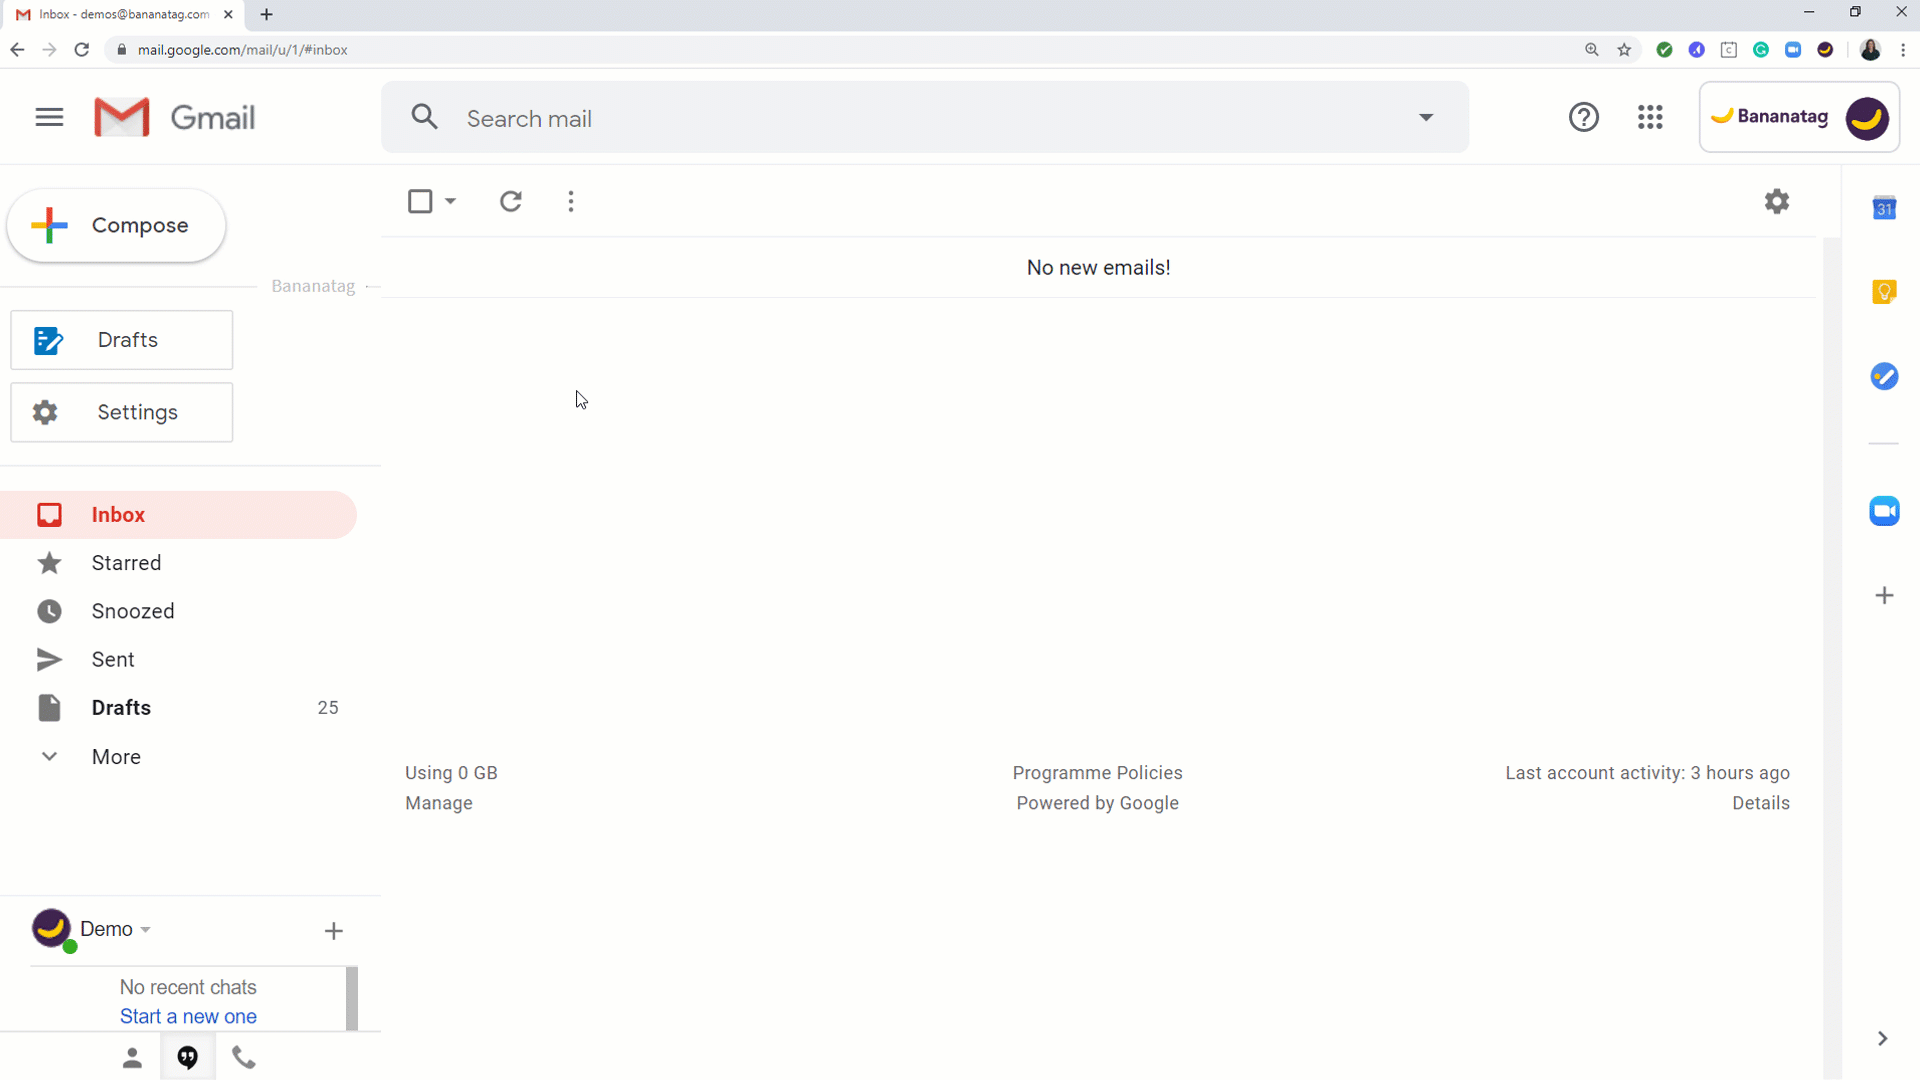1920x1080 pixels.
Task: Select the Inbox browser tab
Action: click(x=125, y=14)
